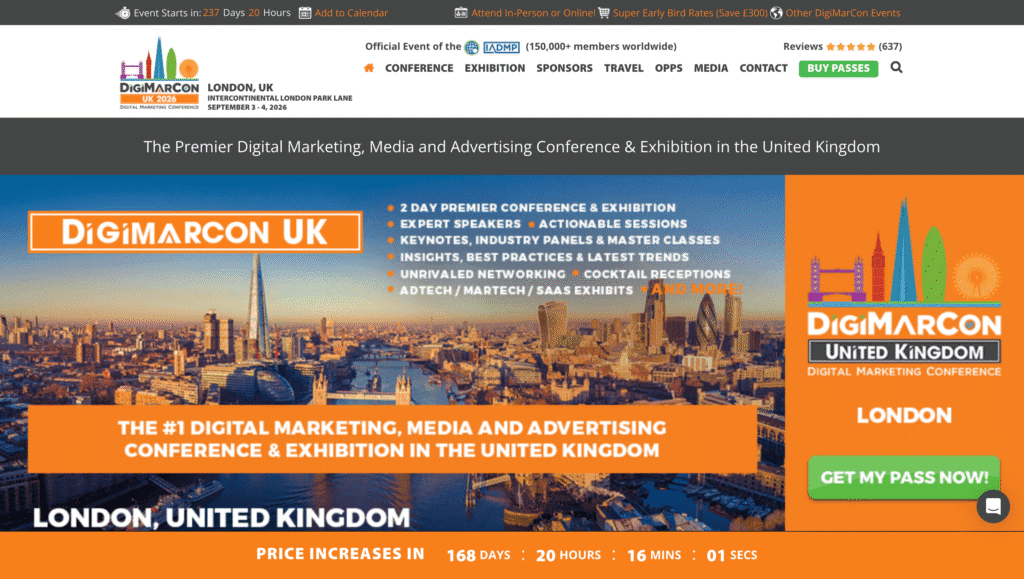
Task: Expand the Sponsors navigation menu
Action: point(564,68)
